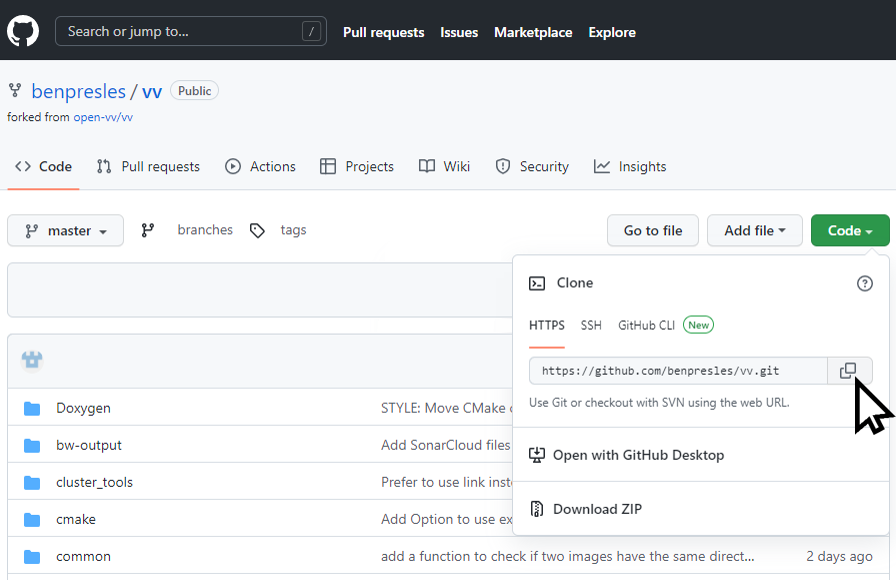The width and height of the screenshot is (896, 580).
Task: Open the branches link
Action: (x=205, y=230)
